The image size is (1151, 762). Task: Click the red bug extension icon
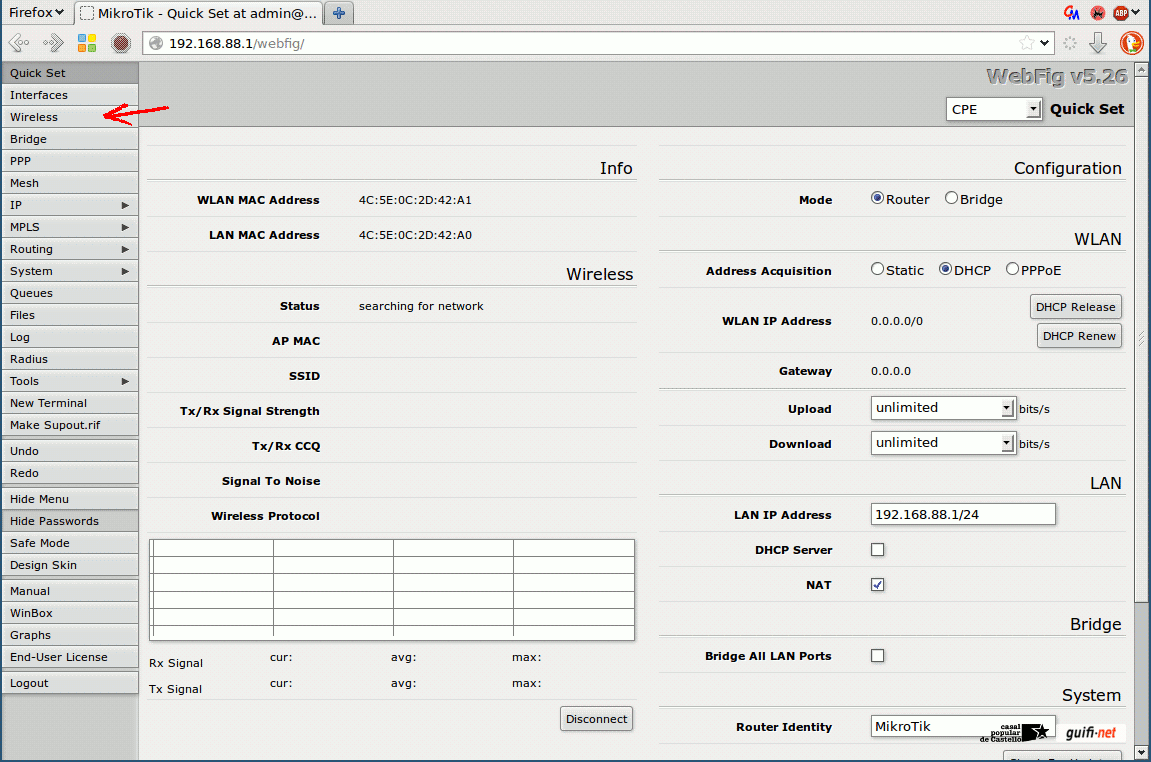point(1097,12)
